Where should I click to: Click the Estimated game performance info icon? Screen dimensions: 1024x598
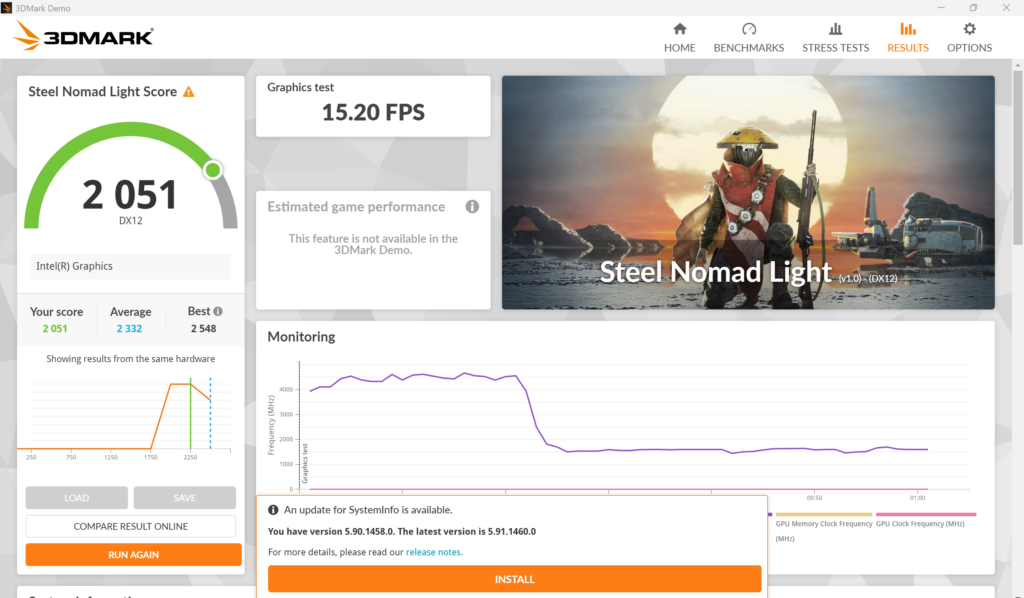[x=472, y=206]
